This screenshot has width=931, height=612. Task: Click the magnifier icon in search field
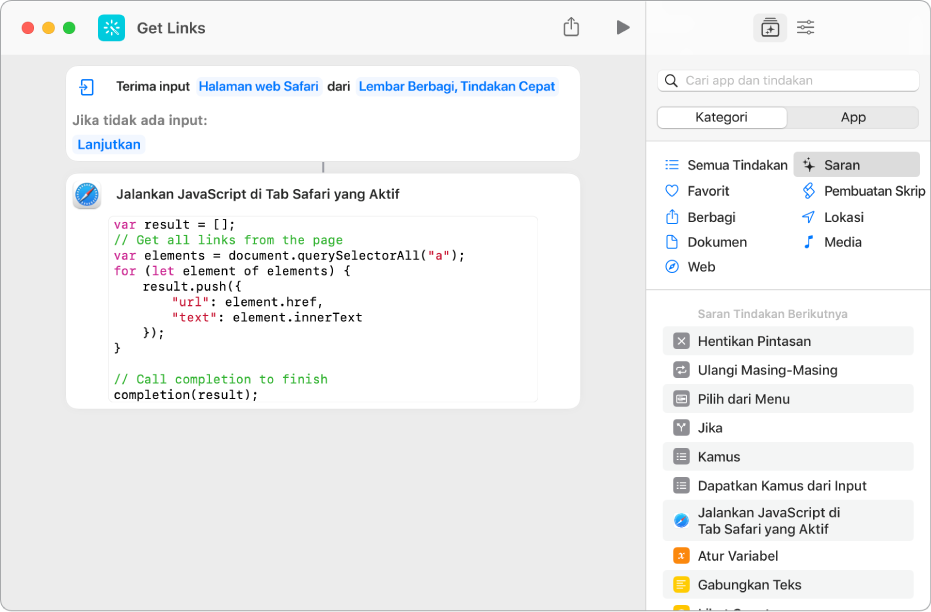(671, 81)
